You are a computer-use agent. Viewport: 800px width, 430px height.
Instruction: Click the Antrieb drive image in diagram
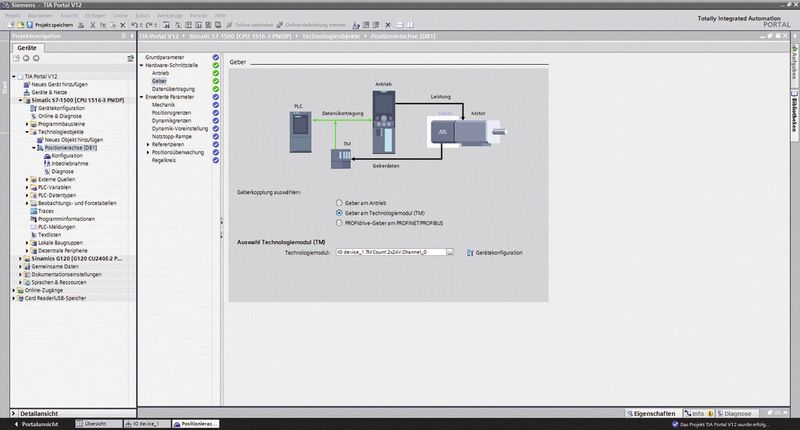point(384,122)
